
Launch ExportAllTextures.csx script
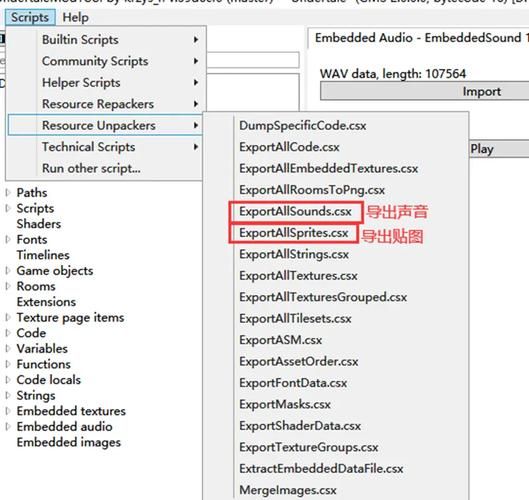click(x=299, y=276)
